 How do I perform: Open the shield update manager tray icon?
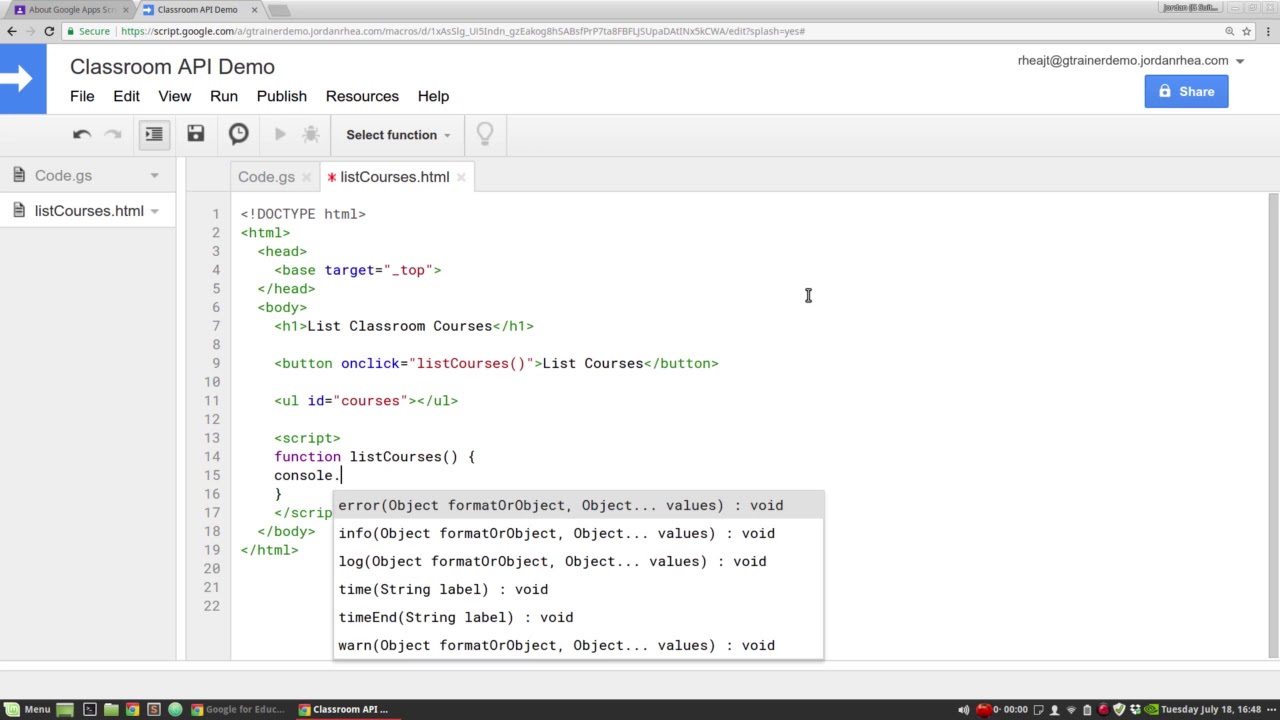point(1119,710)
